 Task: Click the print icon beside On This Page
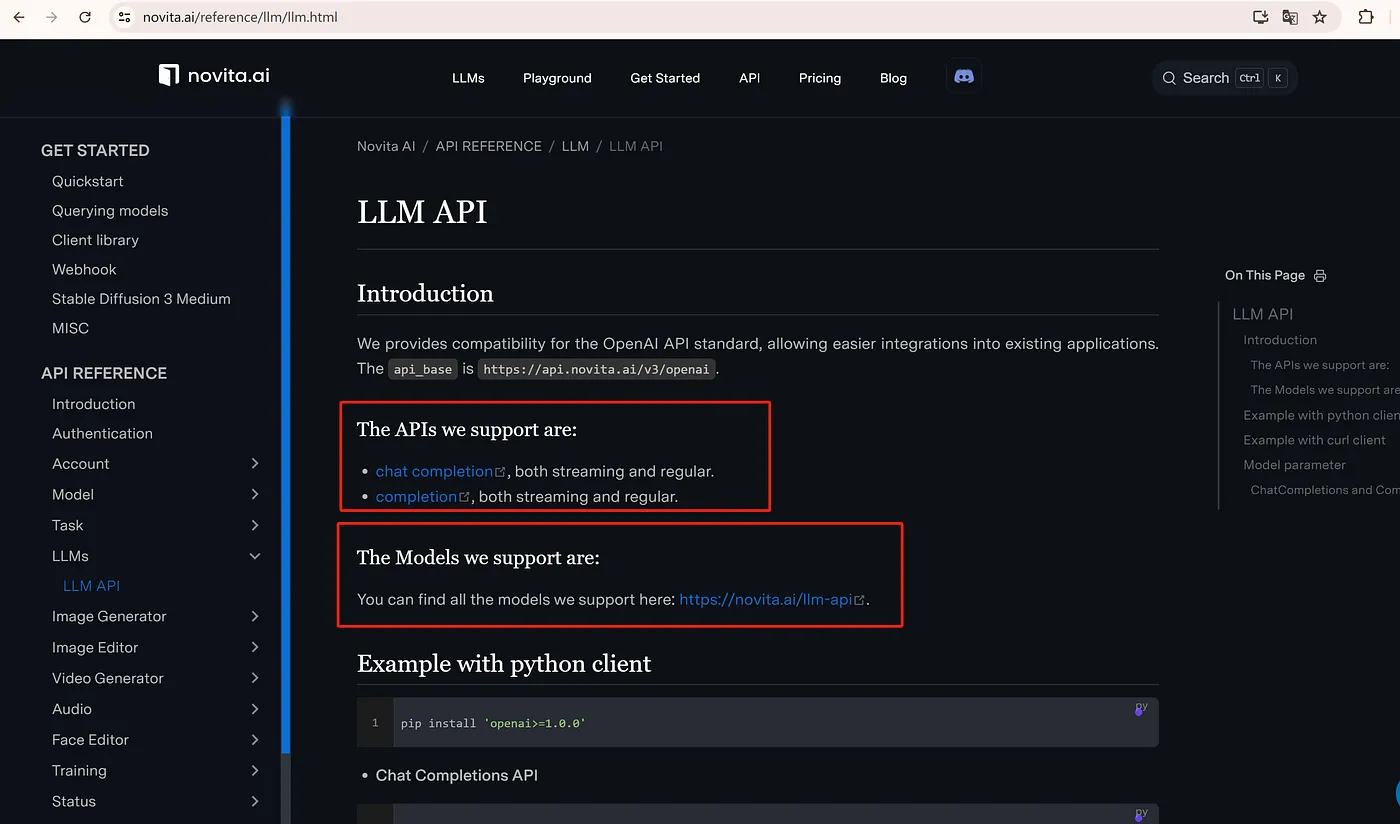click(1320, 276)
